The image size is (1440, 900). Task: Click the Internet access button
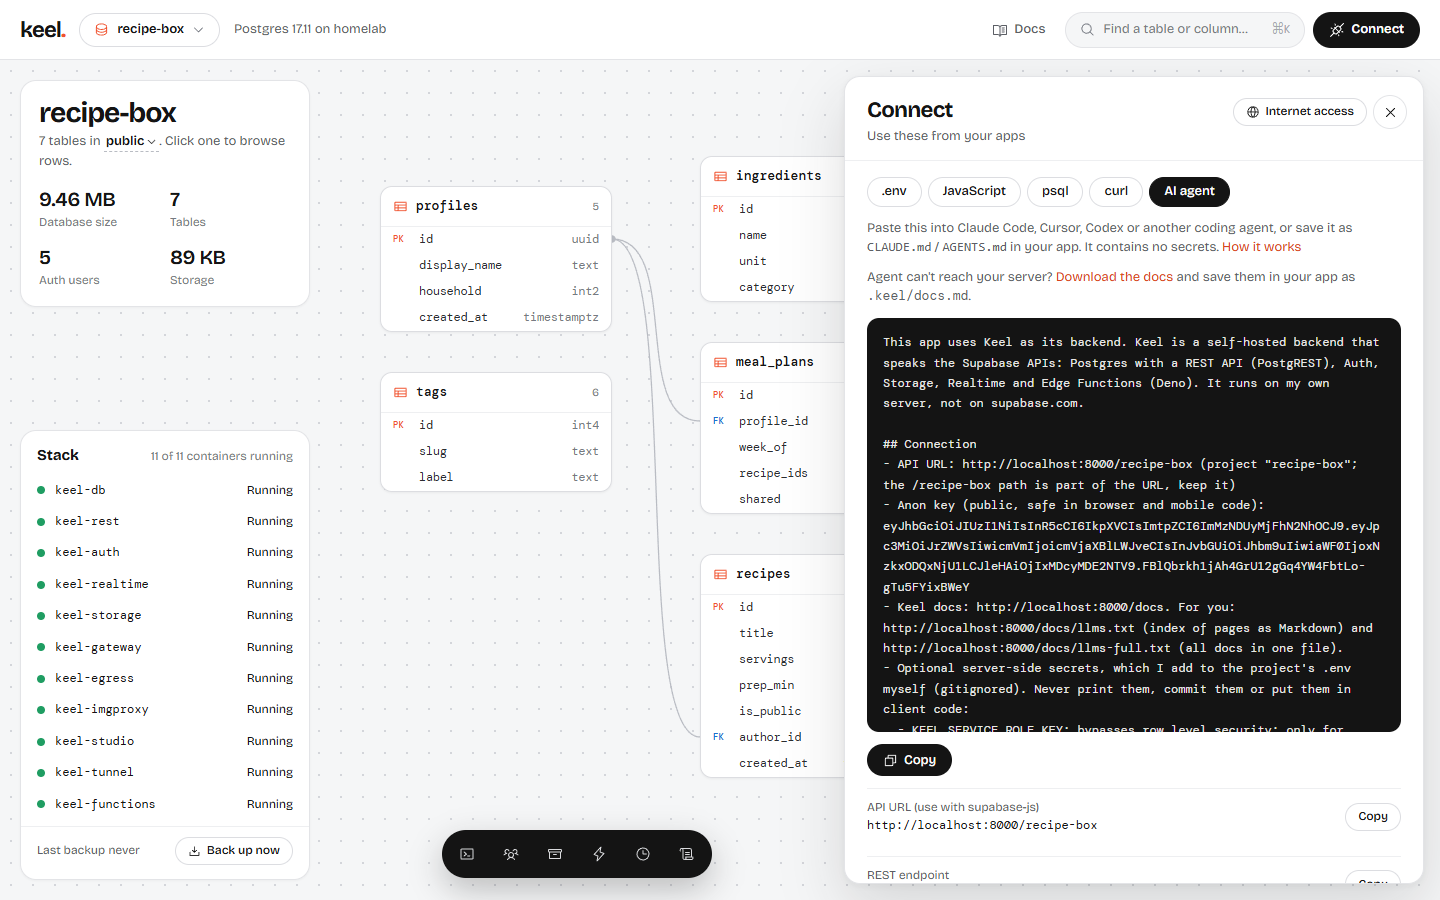coord(1300,112)
